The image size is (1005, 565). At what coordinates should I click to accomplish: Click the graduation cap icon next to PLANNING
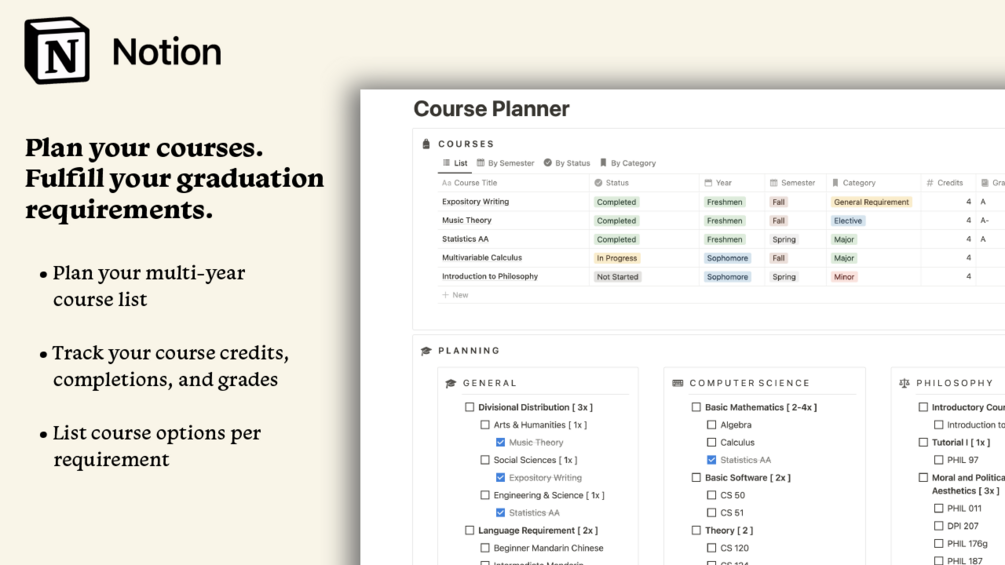(x=426, y=350)
